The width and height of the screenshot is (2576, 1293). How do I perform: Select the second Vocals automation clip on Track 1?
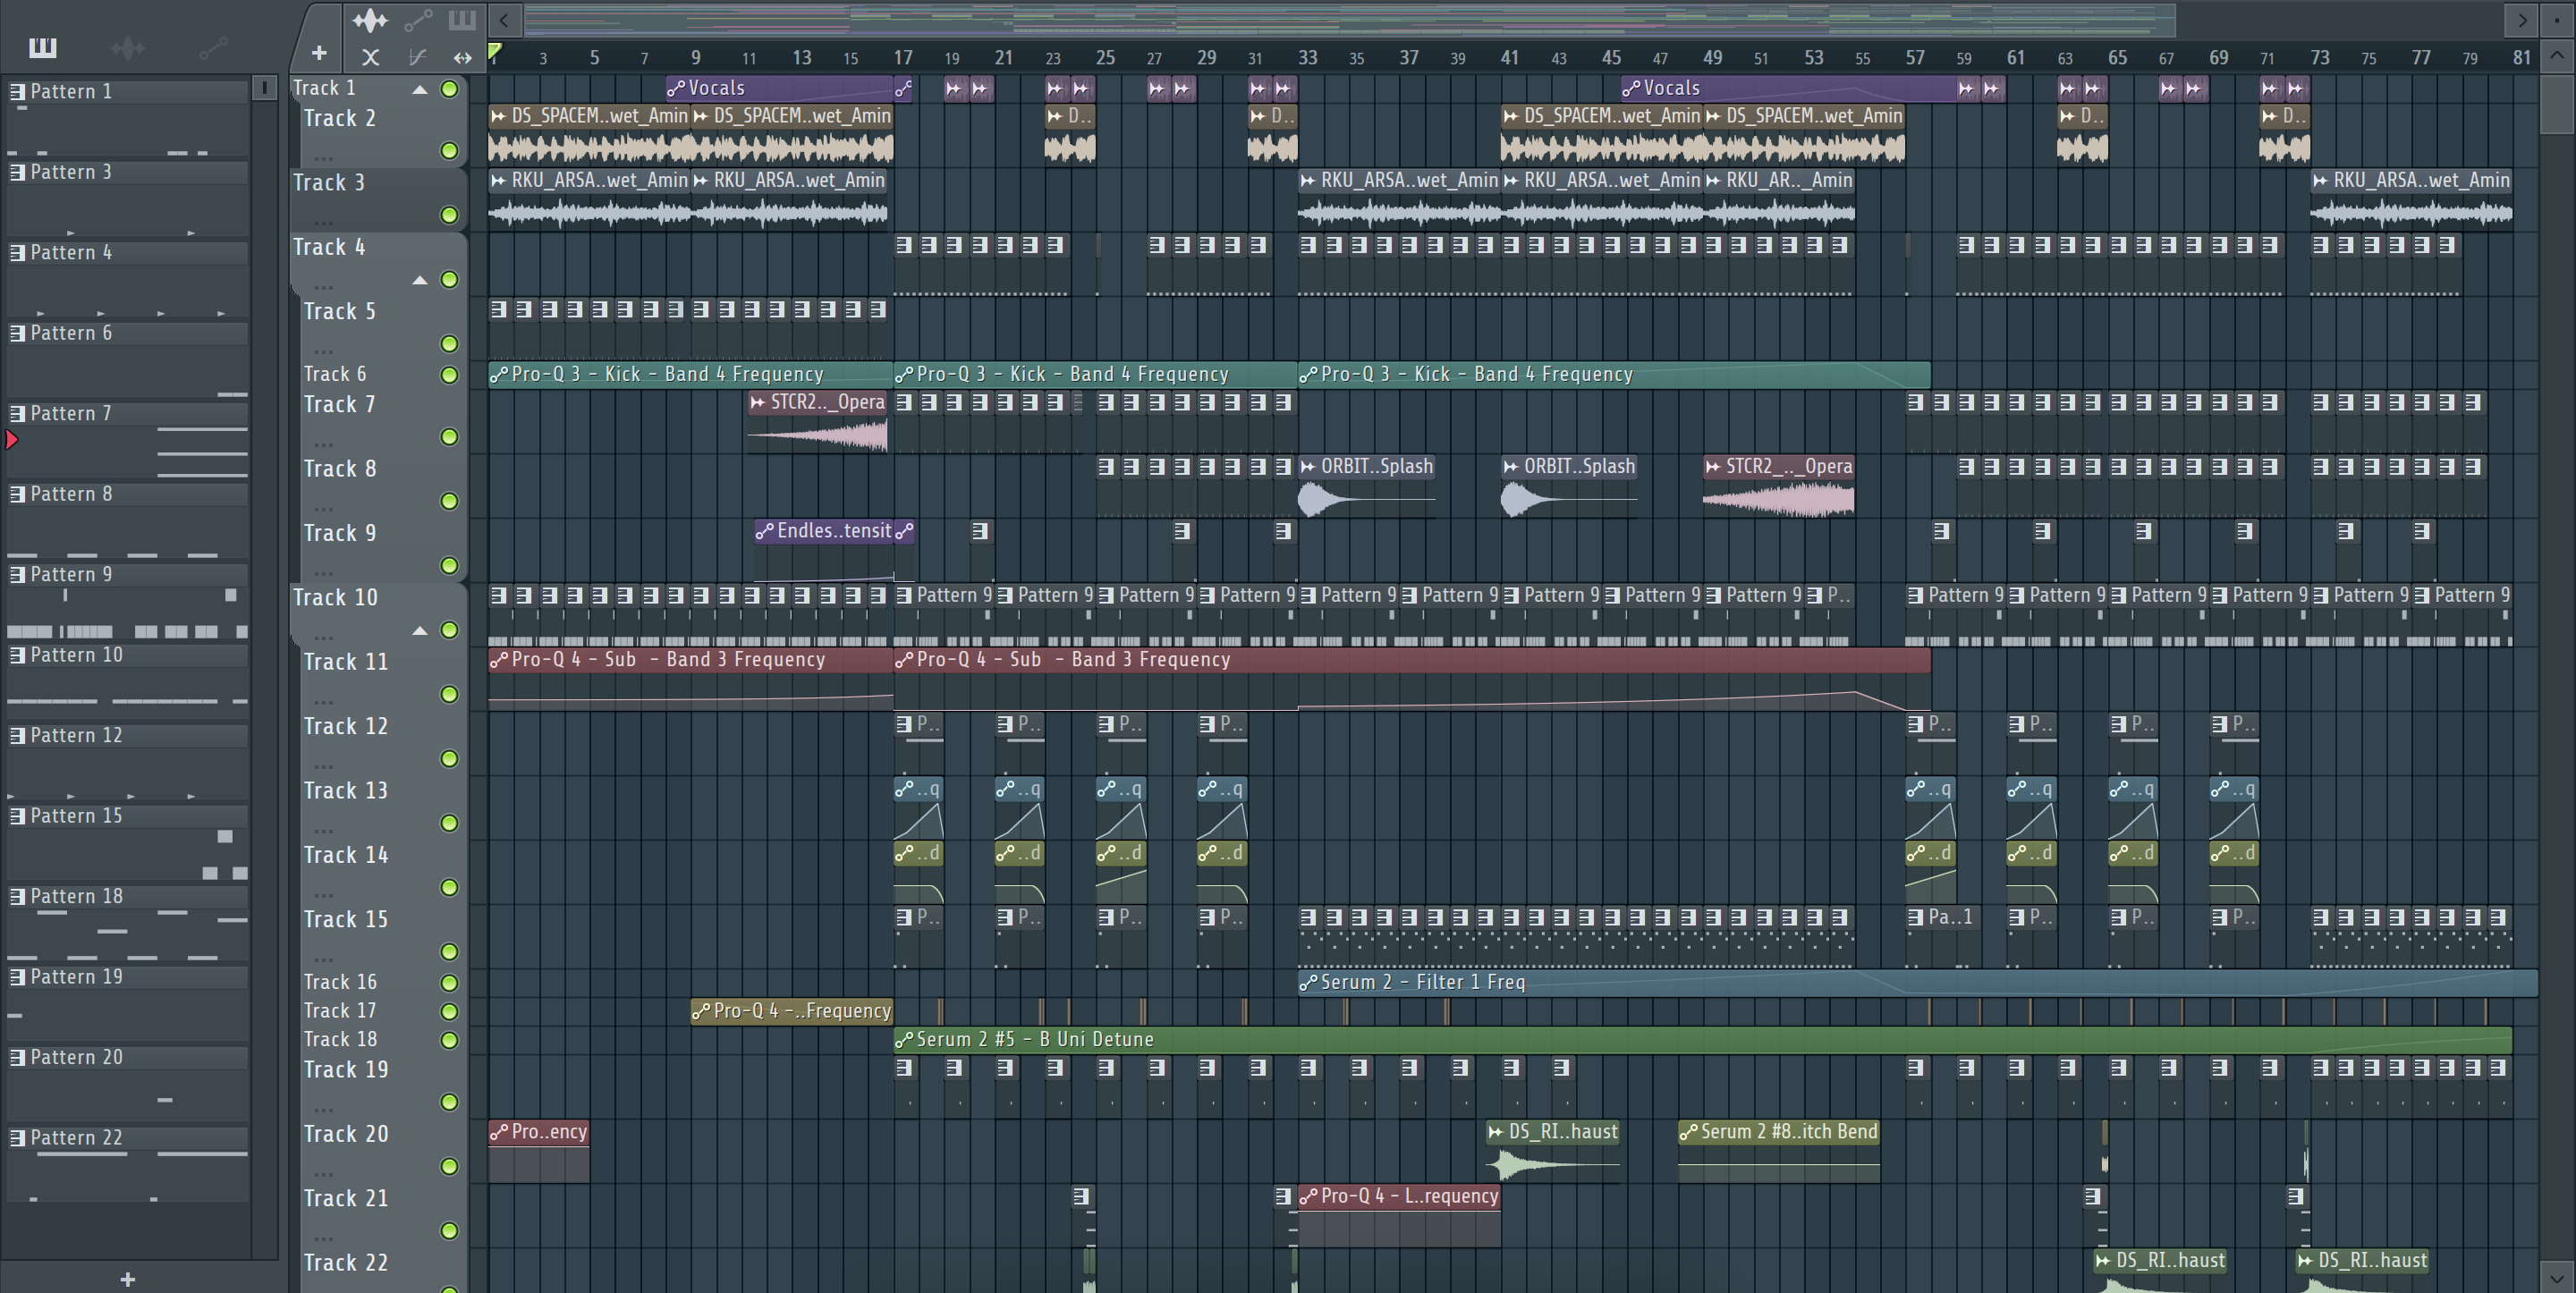[x=1788, y=88]
